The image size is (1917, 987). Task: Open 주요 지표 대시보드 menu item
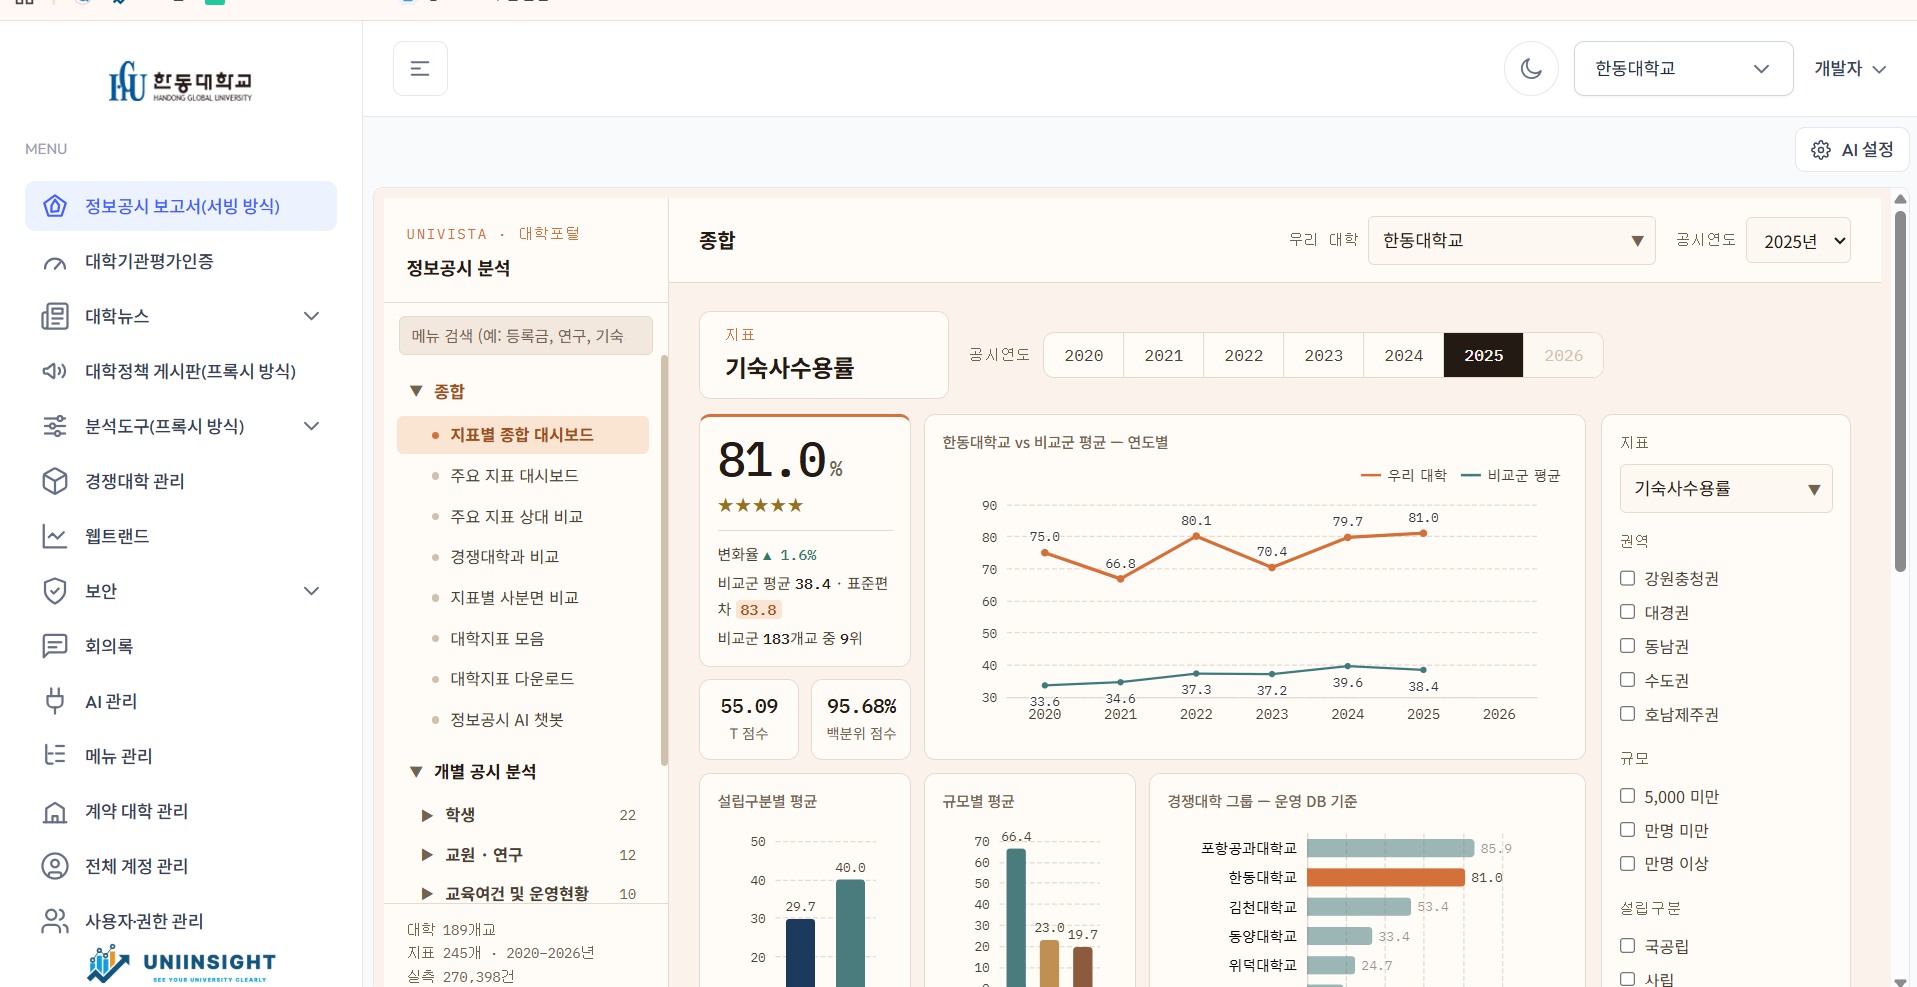click(514, 476)
